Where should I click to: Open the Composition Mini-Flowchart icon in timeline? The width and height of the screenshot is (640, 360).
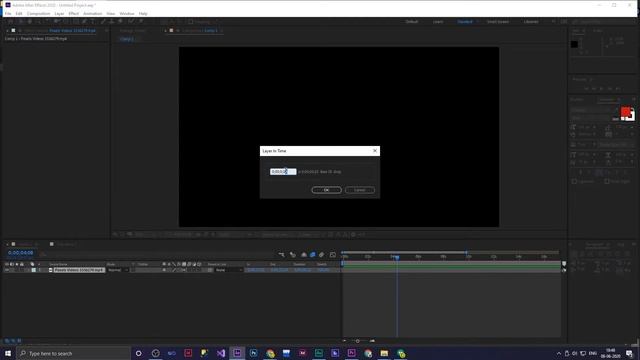point(282,255)
